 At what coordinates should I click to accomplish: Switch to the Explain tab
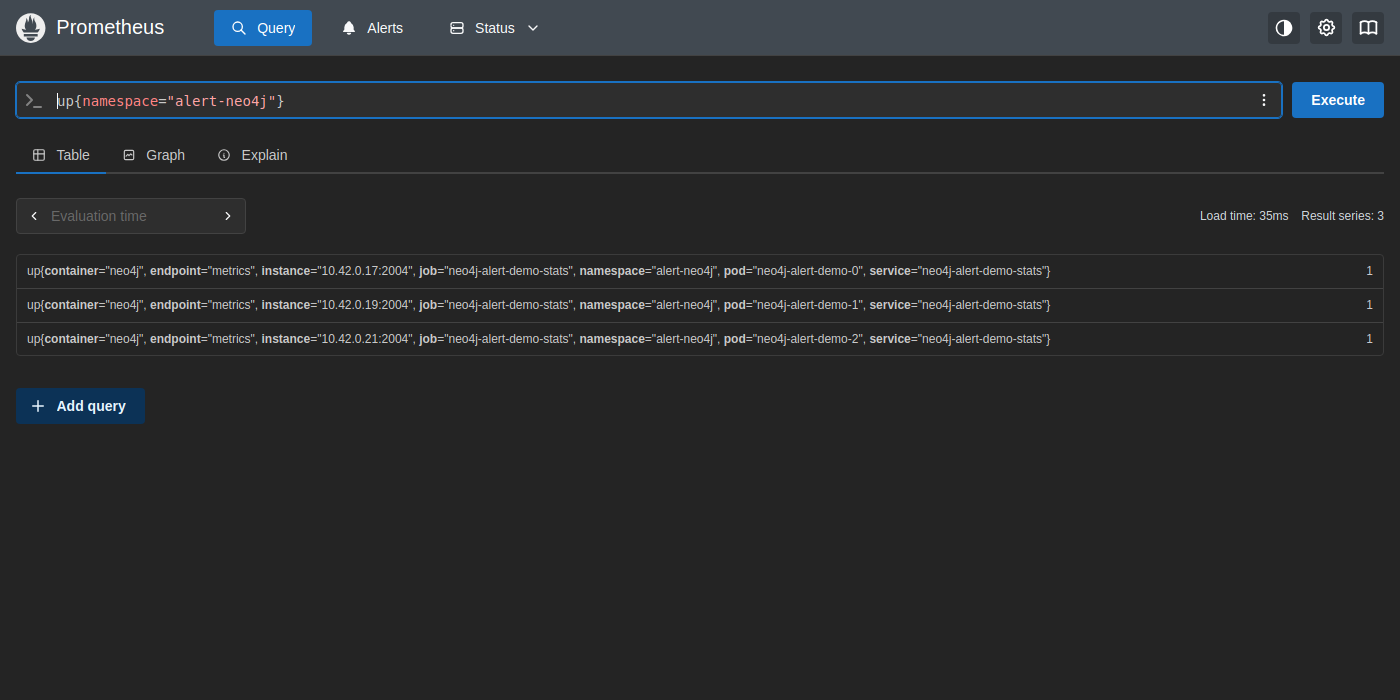click(253, 155)
